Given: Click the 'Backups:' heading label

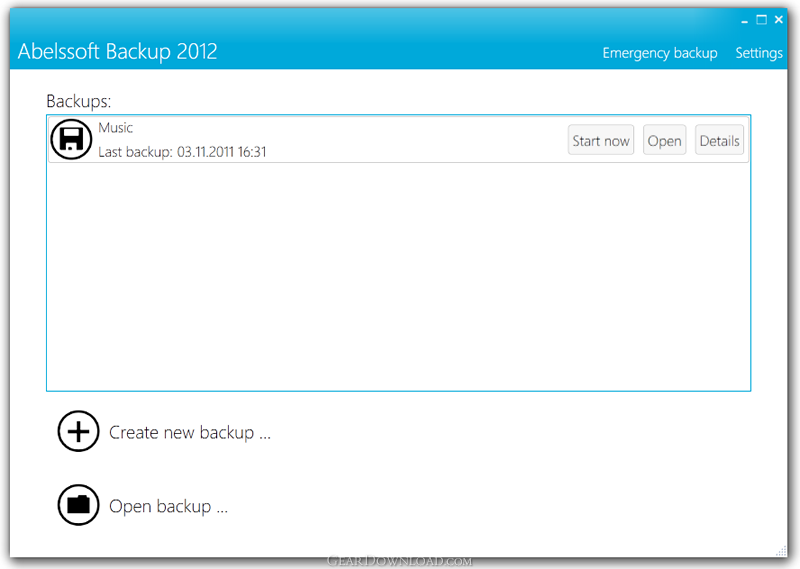Looking at the screenshot, I should coord(79,102).
